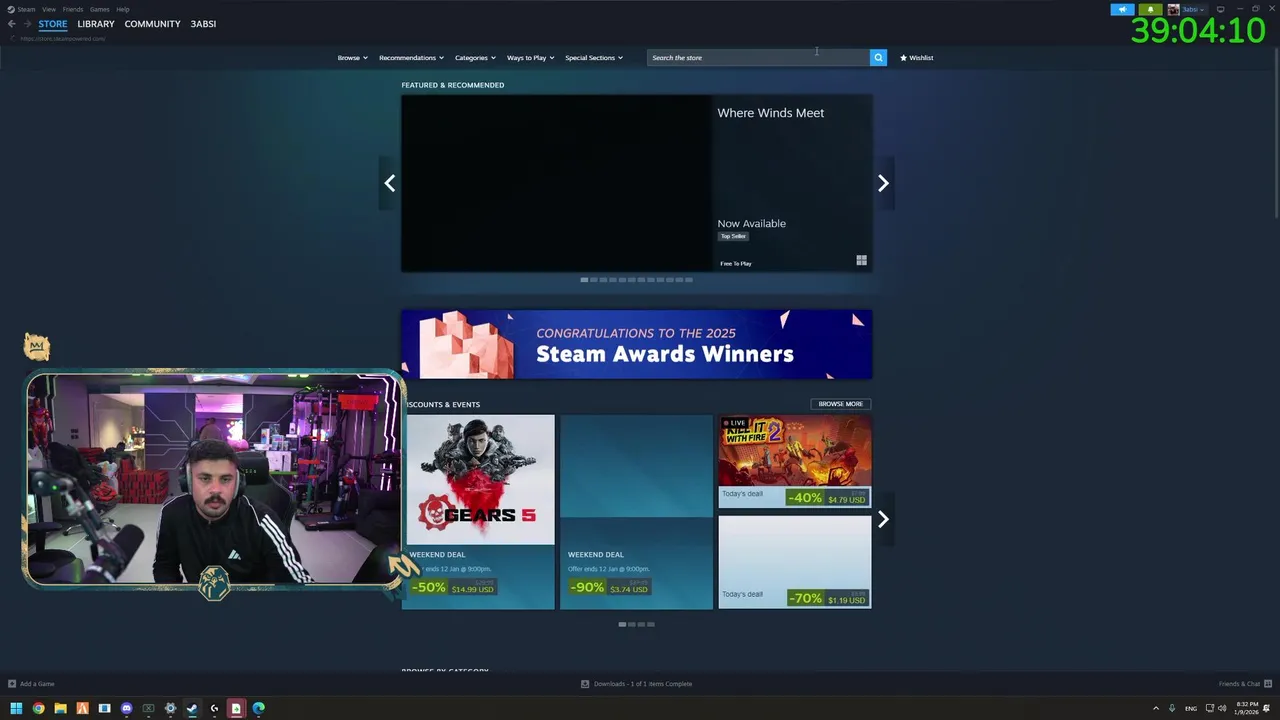Switch to the LIBRARY tab

[x=96, y=24]
